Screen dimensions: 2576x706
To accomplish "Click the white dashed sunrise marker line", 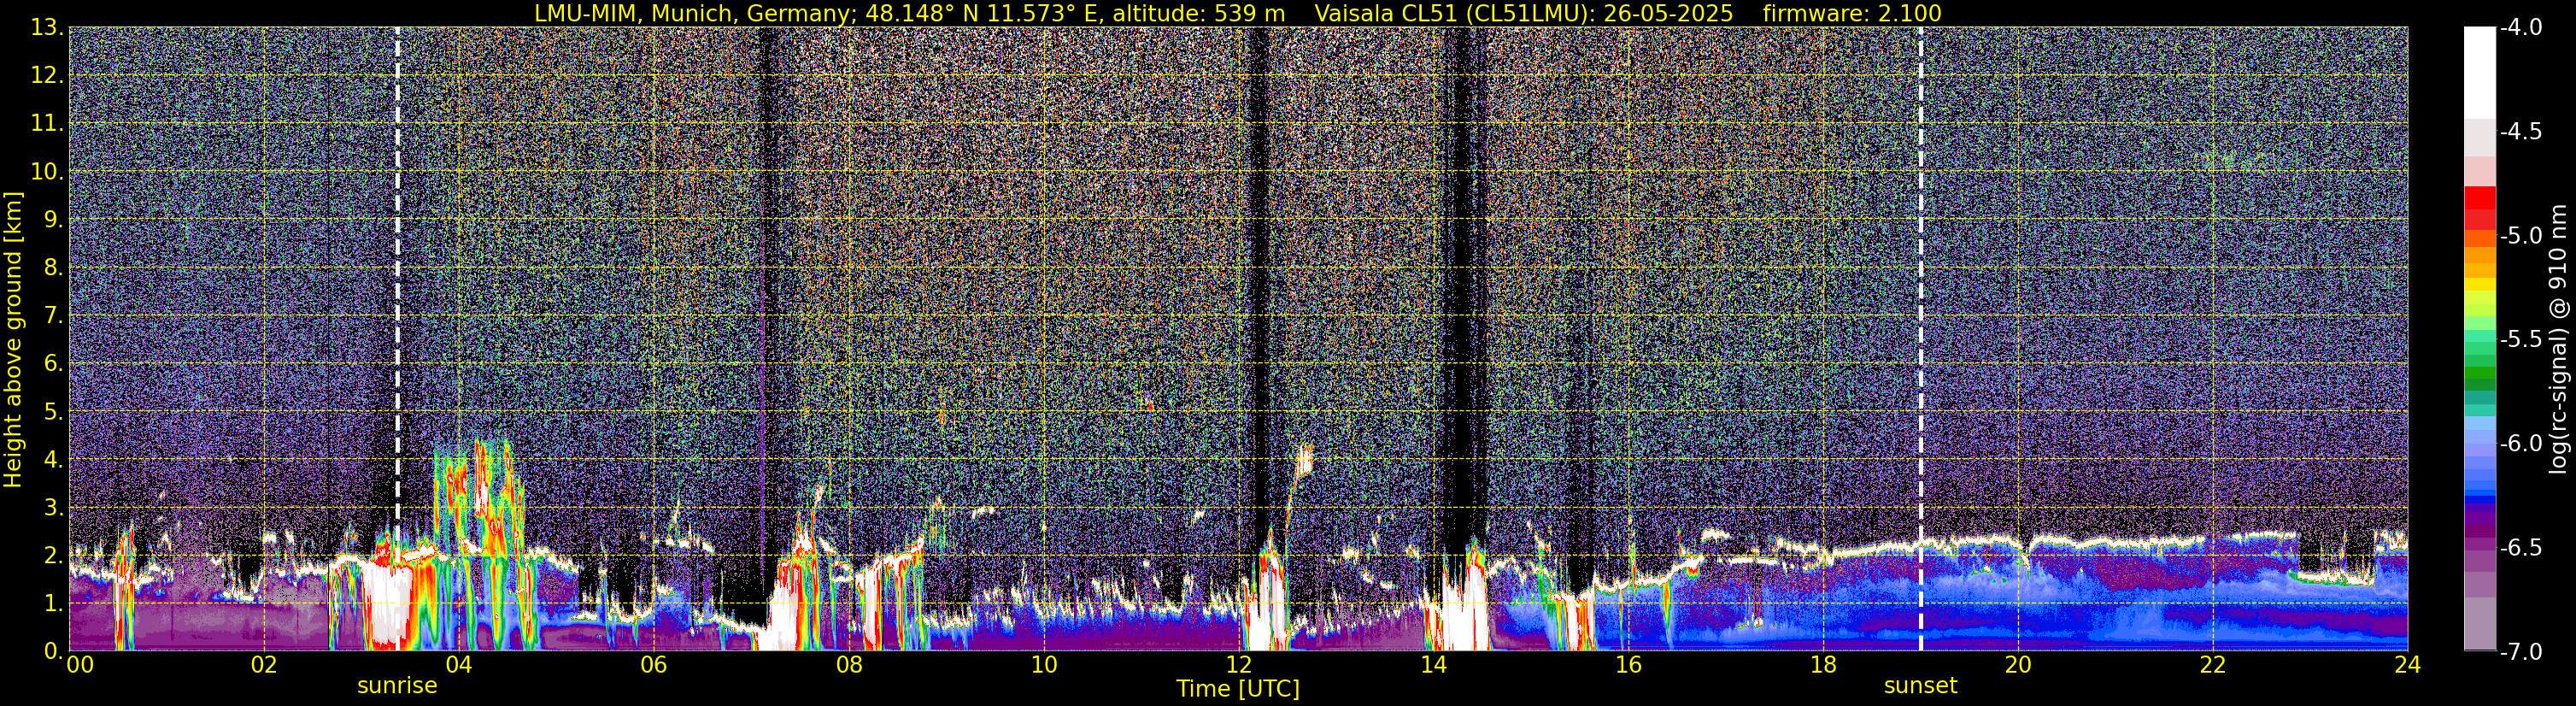I will (397, 339).
